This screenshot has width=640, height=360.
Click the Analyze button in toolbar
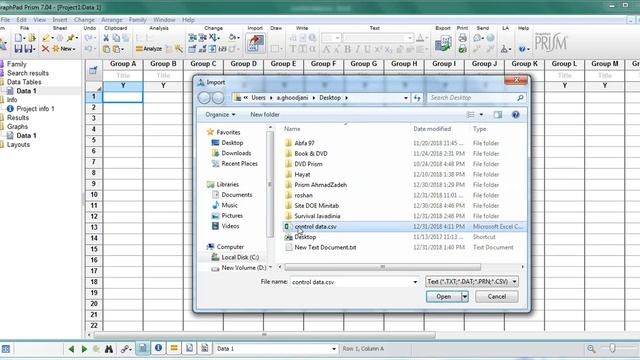149,49
